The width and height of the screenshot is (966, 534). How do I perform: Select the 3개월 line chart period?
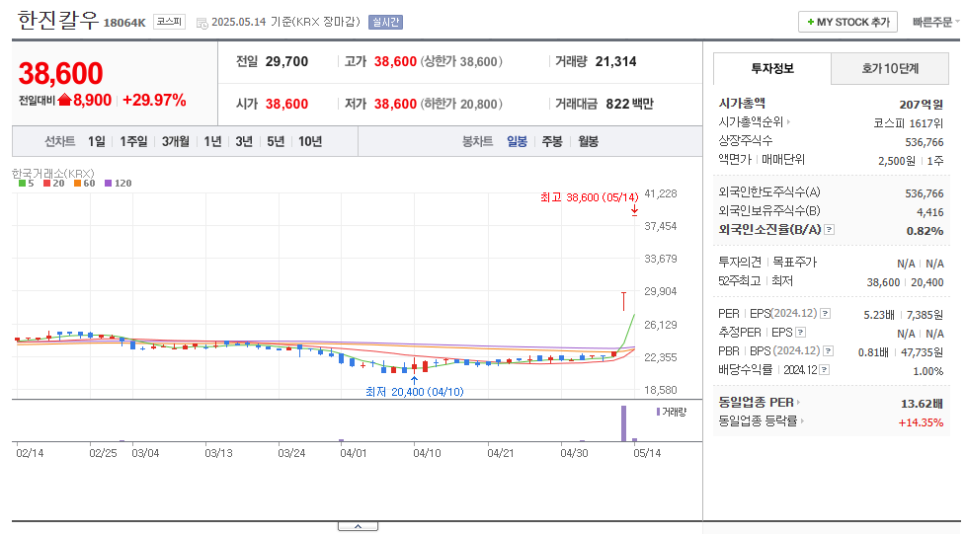click(176, 142)
